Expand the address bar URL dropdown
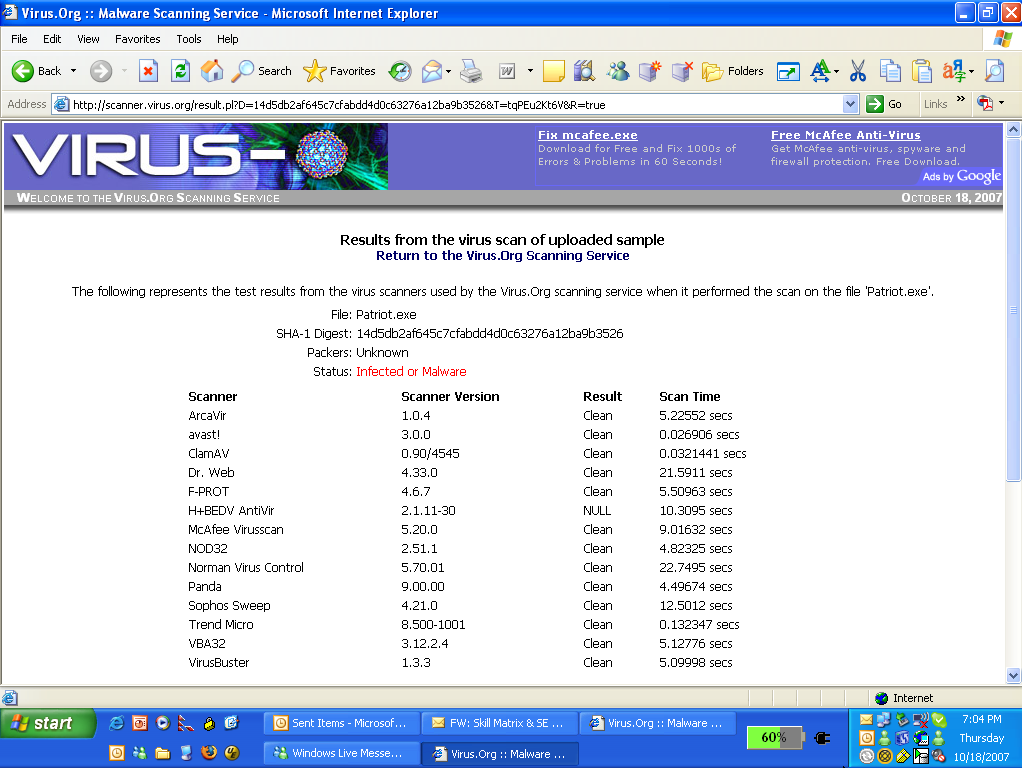This screenshot has width=1022, height=768. [850, 104]
